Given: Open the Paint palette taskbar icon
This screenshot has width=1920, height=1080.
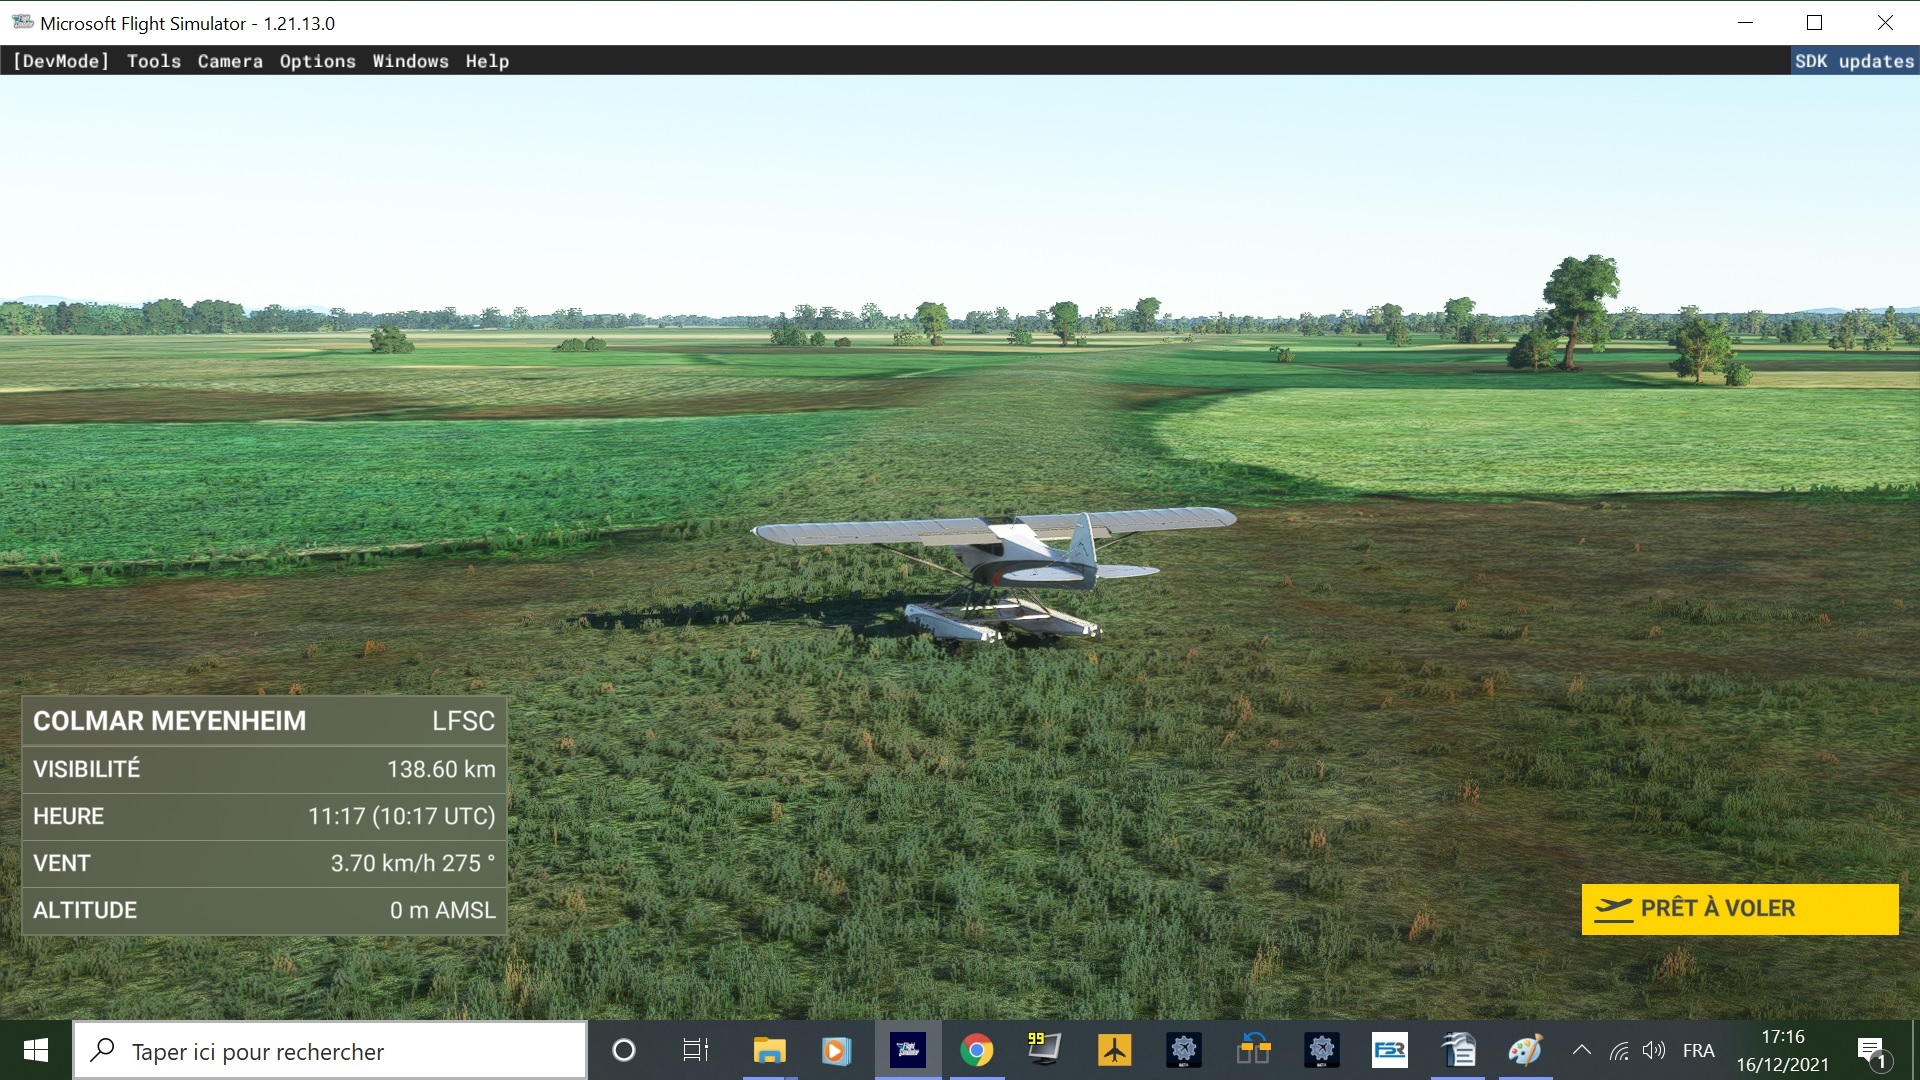Looking at the screenshot, I should pos(1525,1050).
